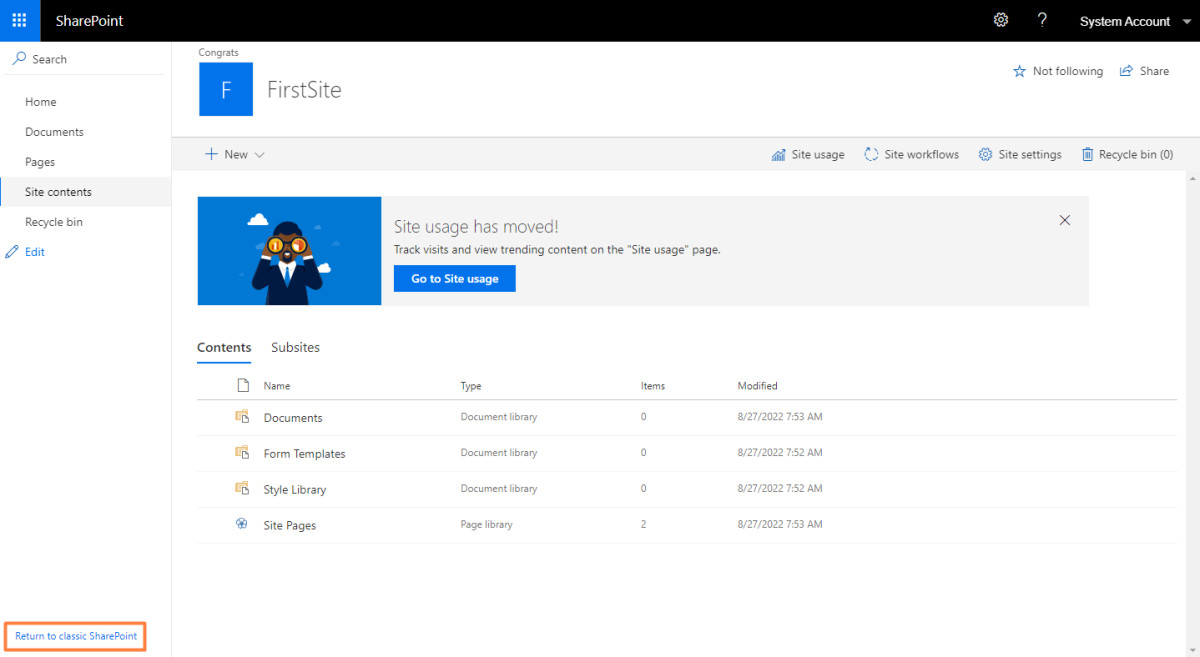
Task: Click the Edit pencil link in sidebar
Action: tap(26, 252)
